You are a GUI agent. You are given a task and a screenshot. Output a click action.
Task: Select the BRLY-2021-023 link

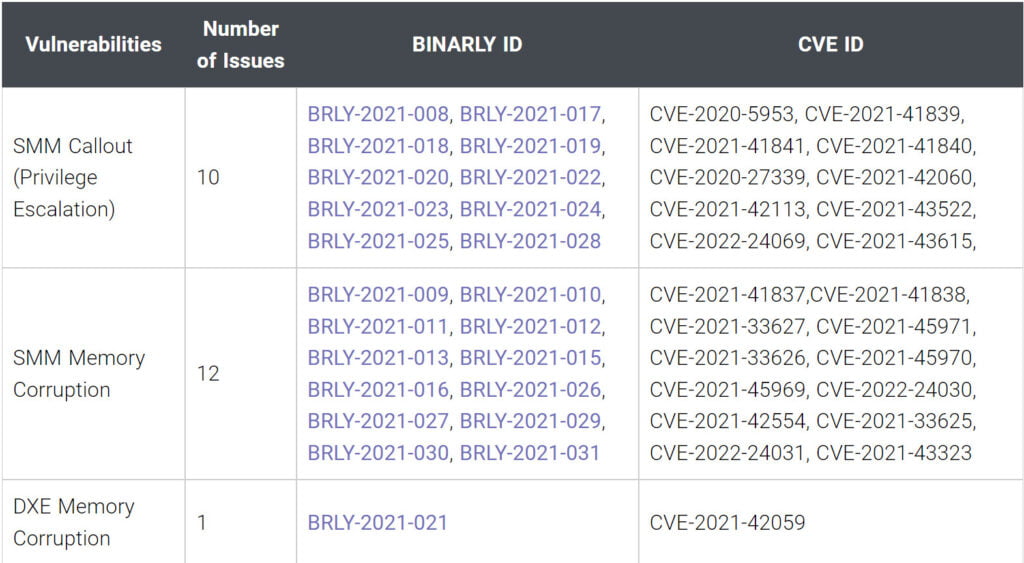click(378, 210)
